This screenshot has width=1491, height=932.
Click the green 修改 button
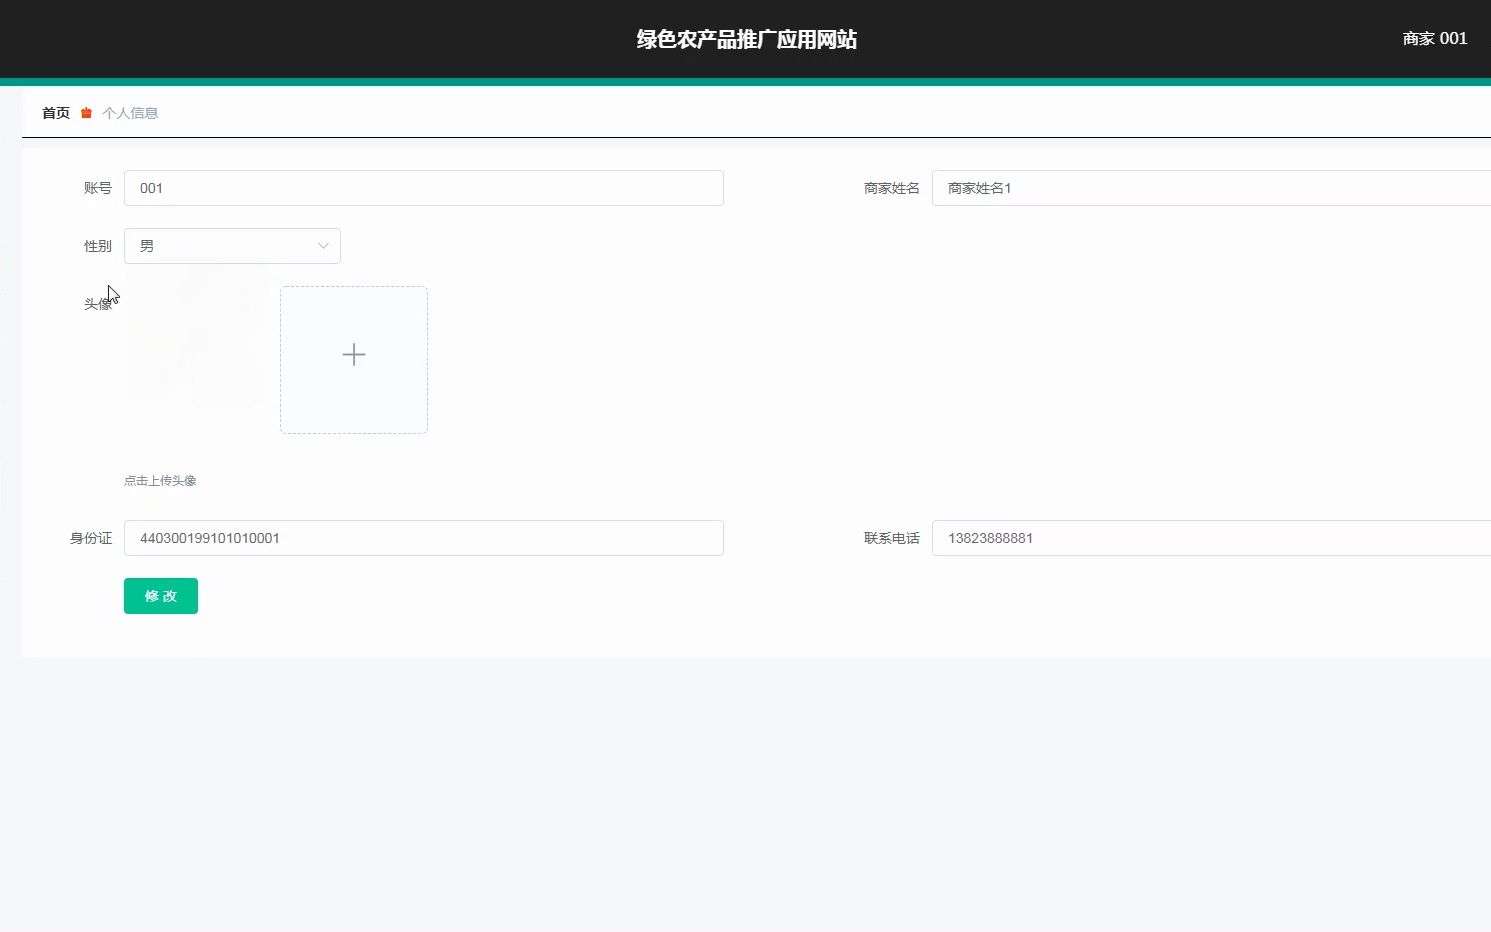point(161,596)
